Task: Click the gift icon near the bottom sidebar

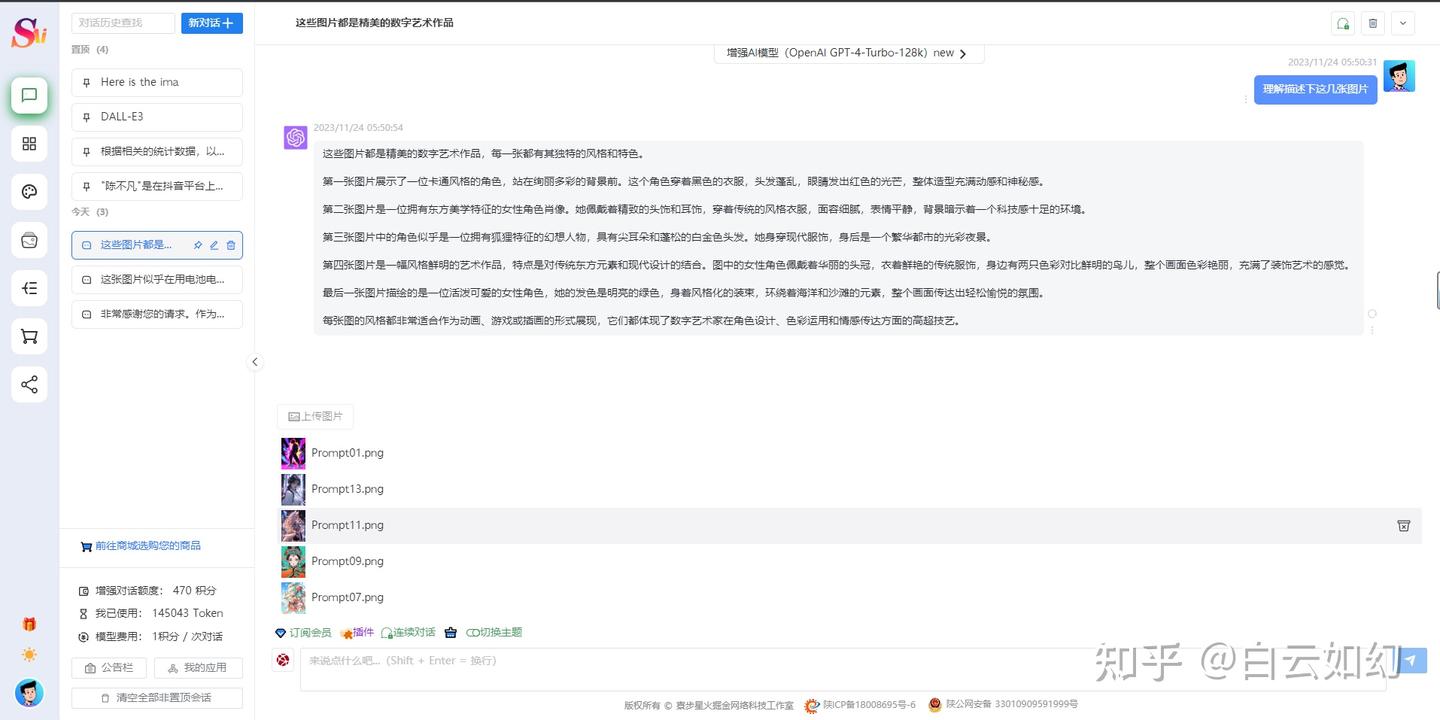Action: 29,623
